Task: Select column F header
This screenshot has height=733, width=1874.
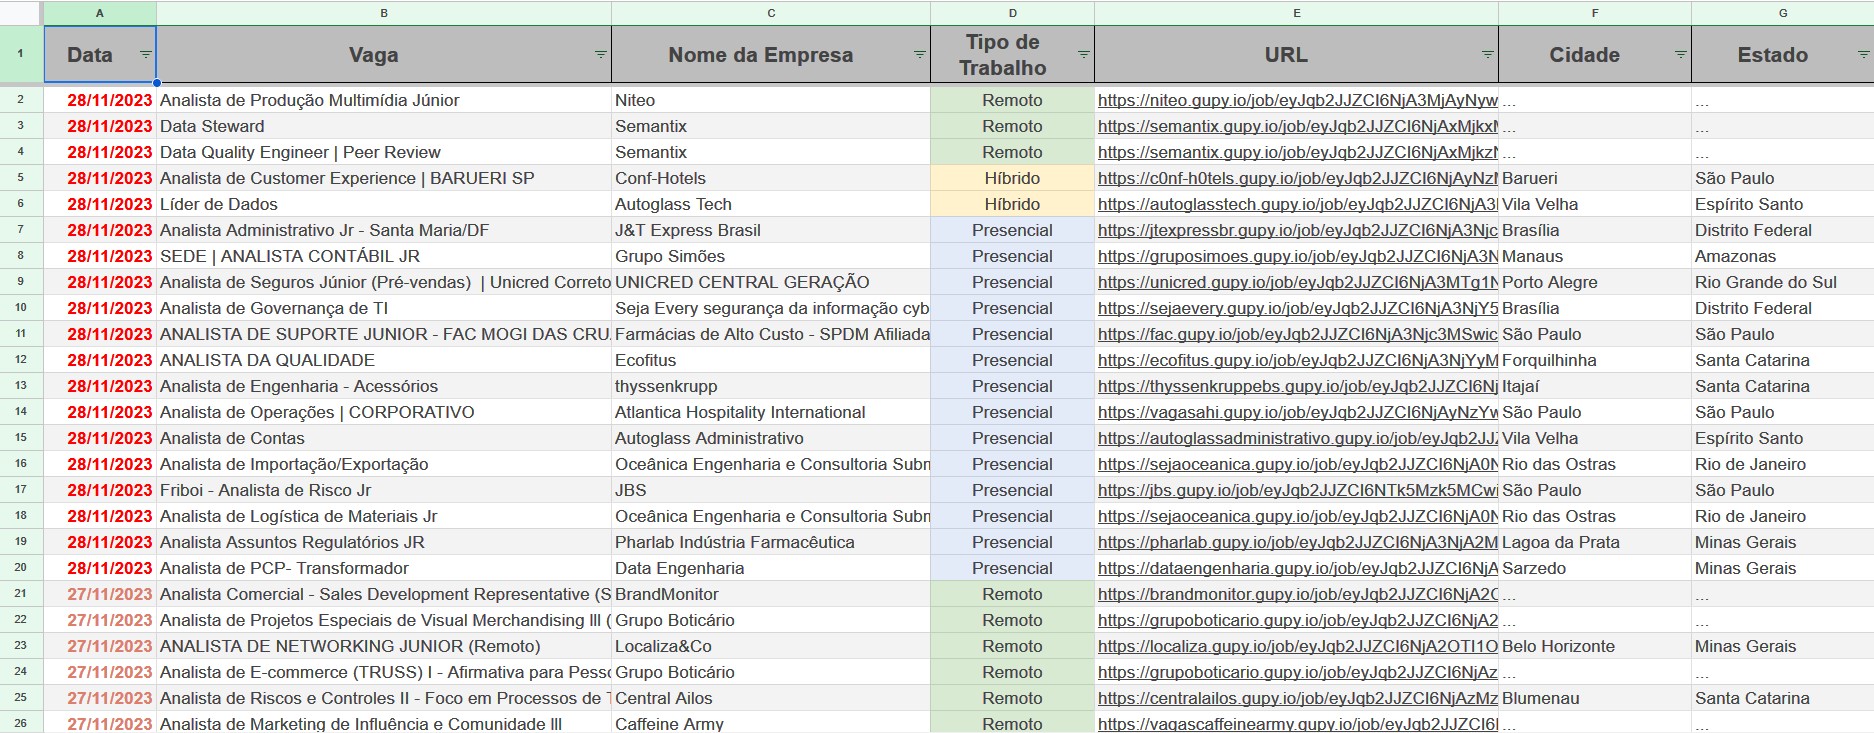Action: (1595, 13)
